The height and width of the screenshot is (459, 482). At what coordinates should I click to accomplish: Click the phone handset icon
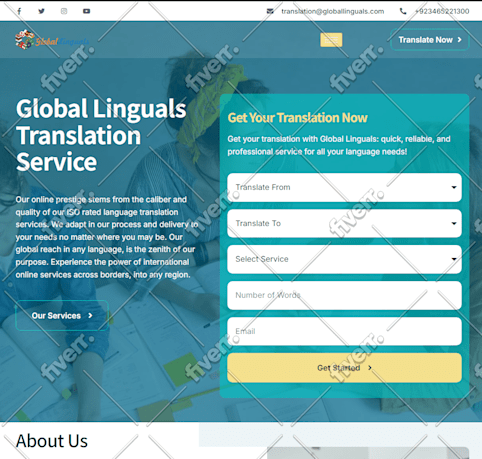(403, 11)
